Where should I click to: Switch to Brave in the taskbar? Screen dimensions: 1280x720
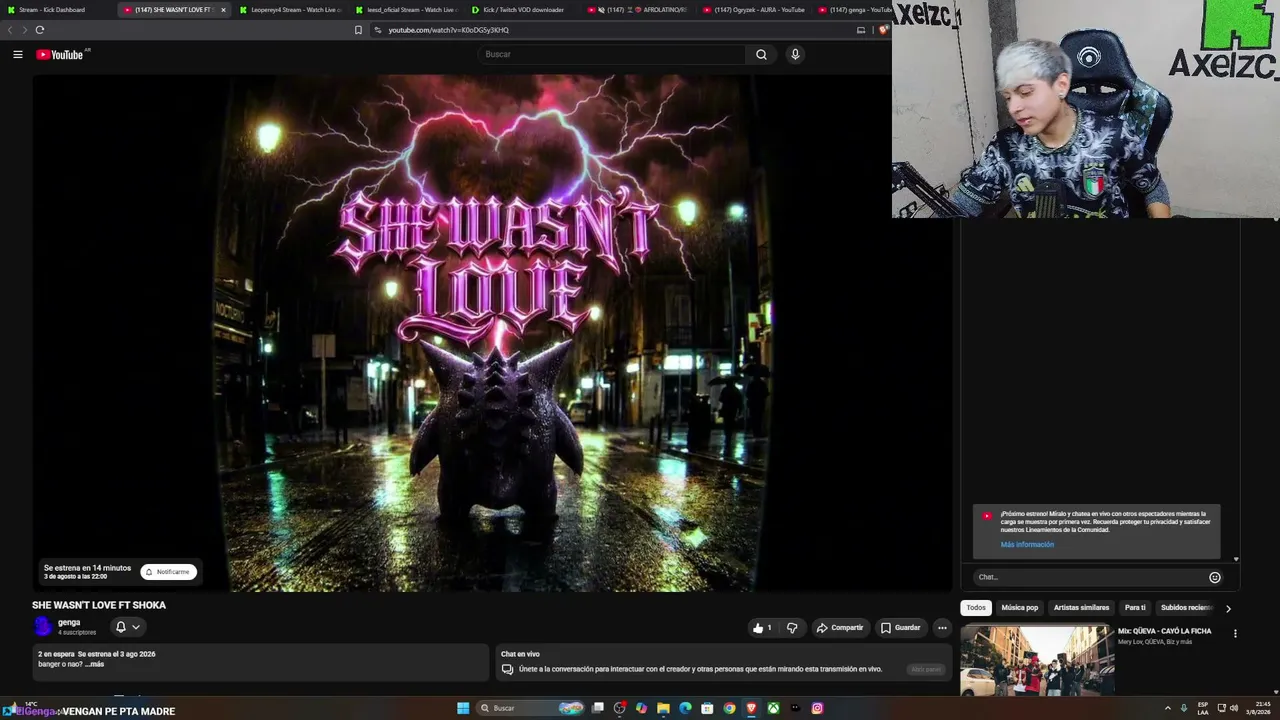tap(751, 708)
